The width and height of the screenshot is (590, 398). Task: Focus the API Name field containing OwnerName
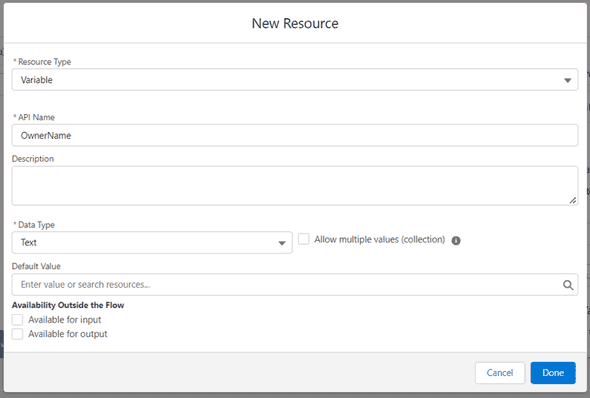[x=295, y=135]
